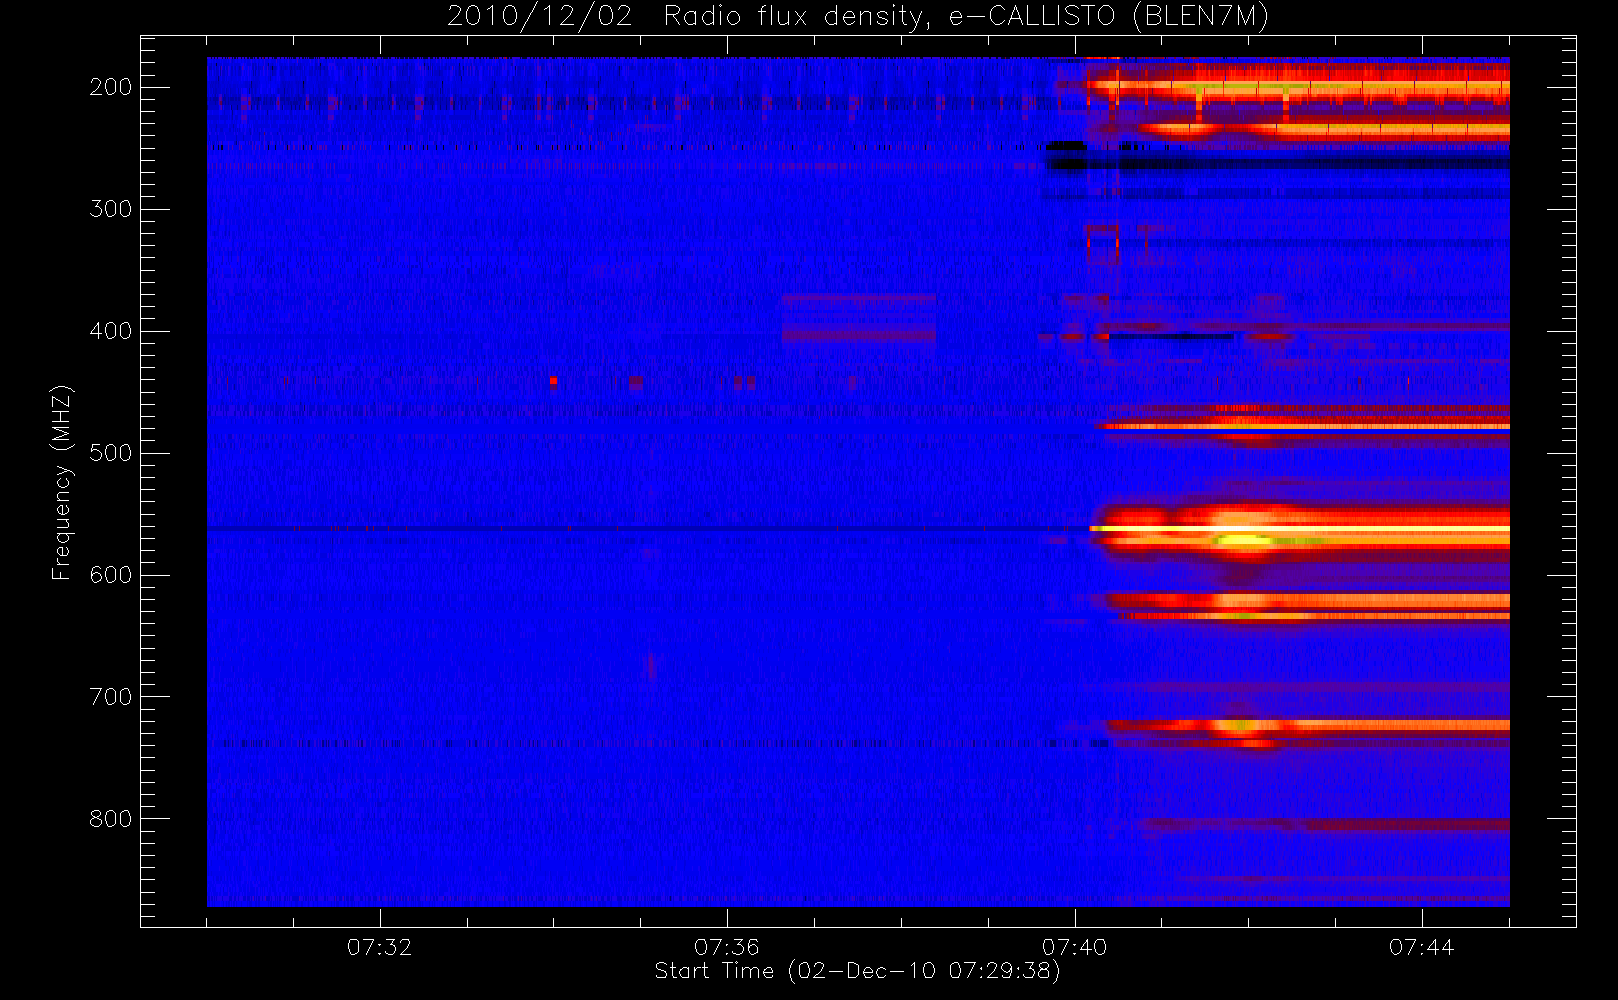Click the 07:36 time tick label
This screenshot has width=1618, height=1000.
point(727,947)
